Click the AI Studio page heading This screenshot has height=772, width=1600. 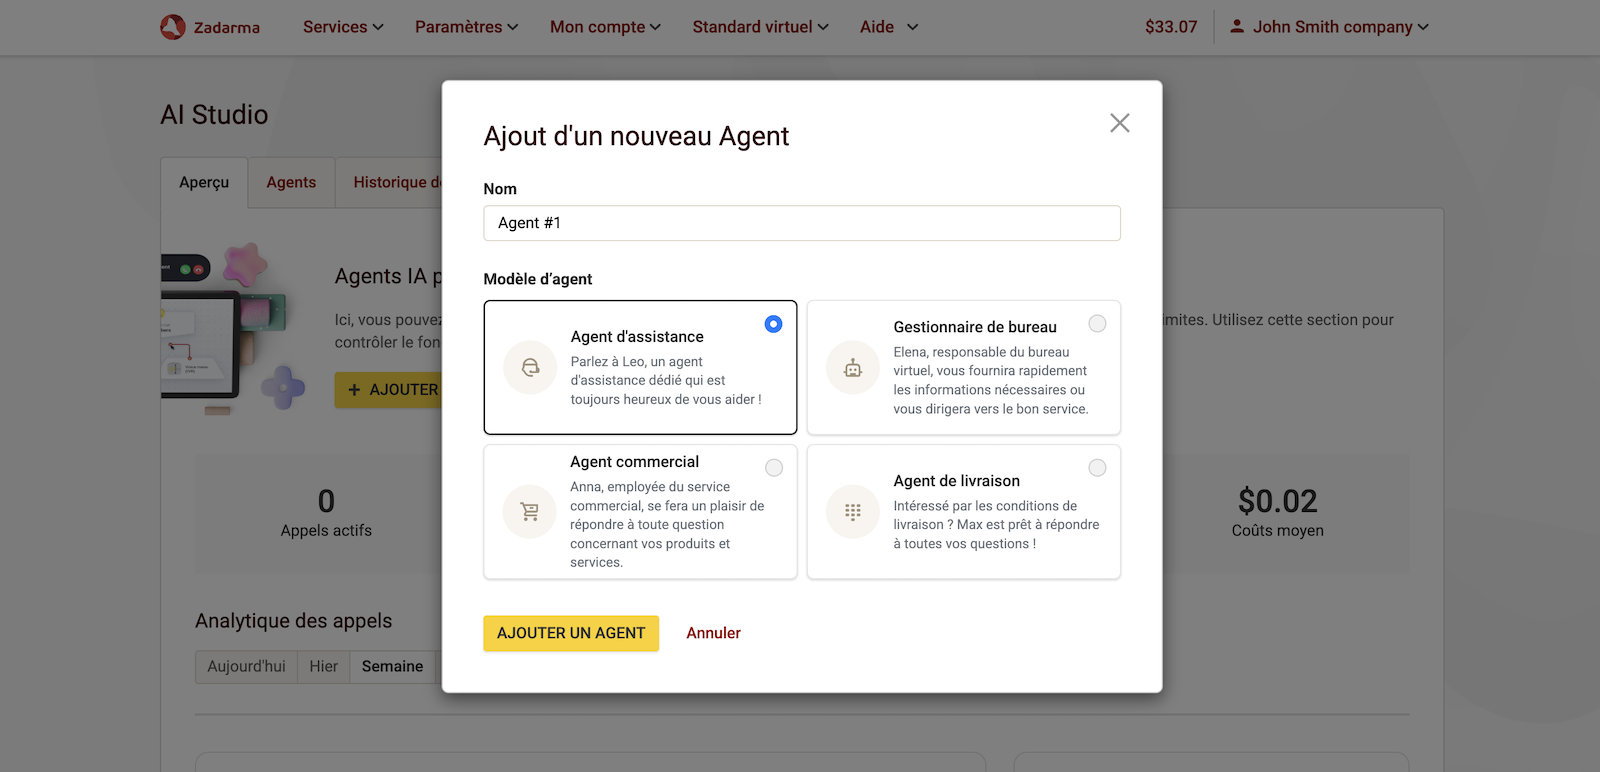click(x=214, y=115)
